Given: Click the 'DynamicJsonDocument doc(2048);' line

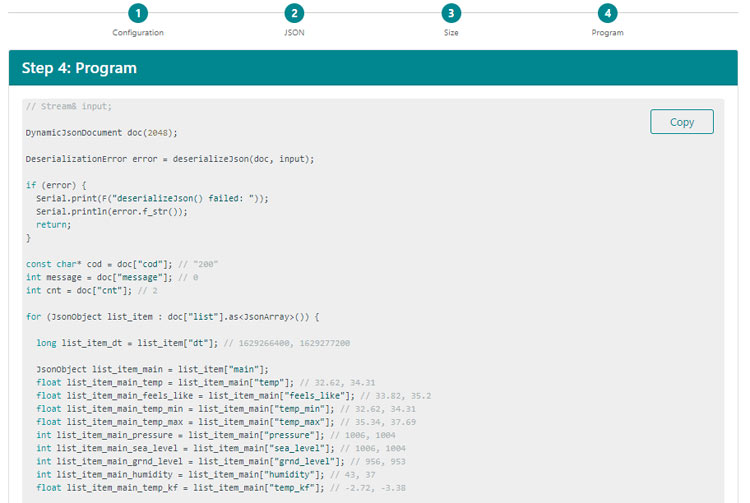Looking at the screenshot, I should pyautogui.click(x=101, y=132).
